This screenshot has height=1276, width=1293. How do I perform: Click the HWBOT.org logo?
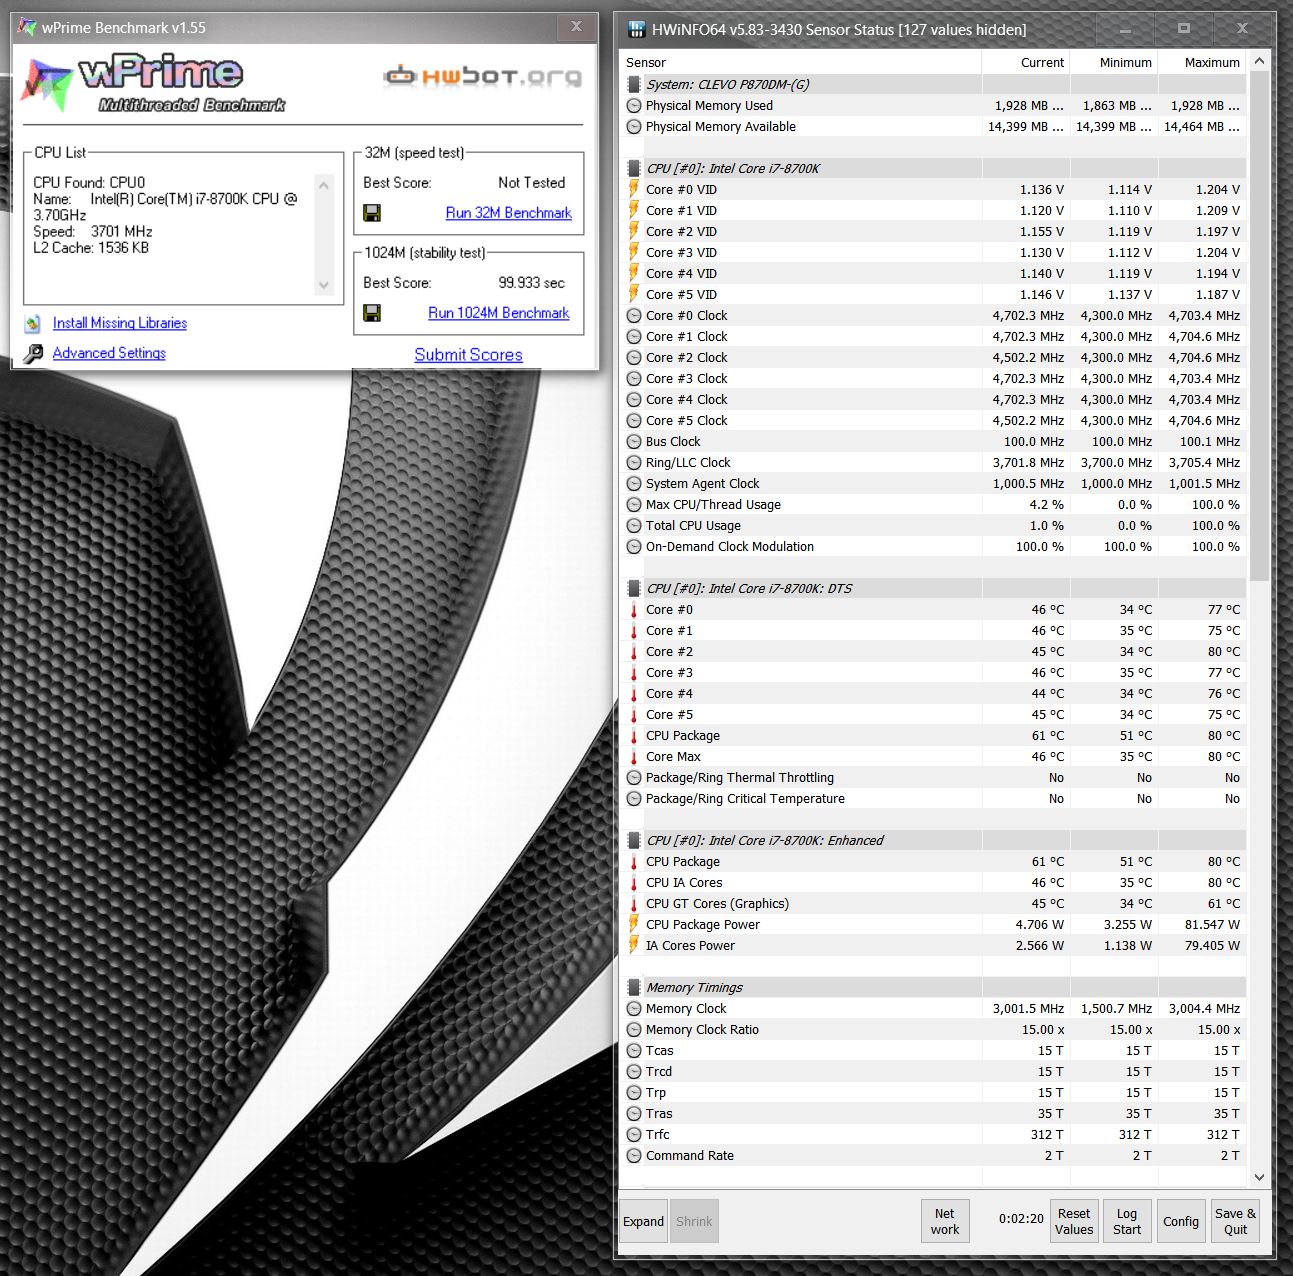[483, 76]
